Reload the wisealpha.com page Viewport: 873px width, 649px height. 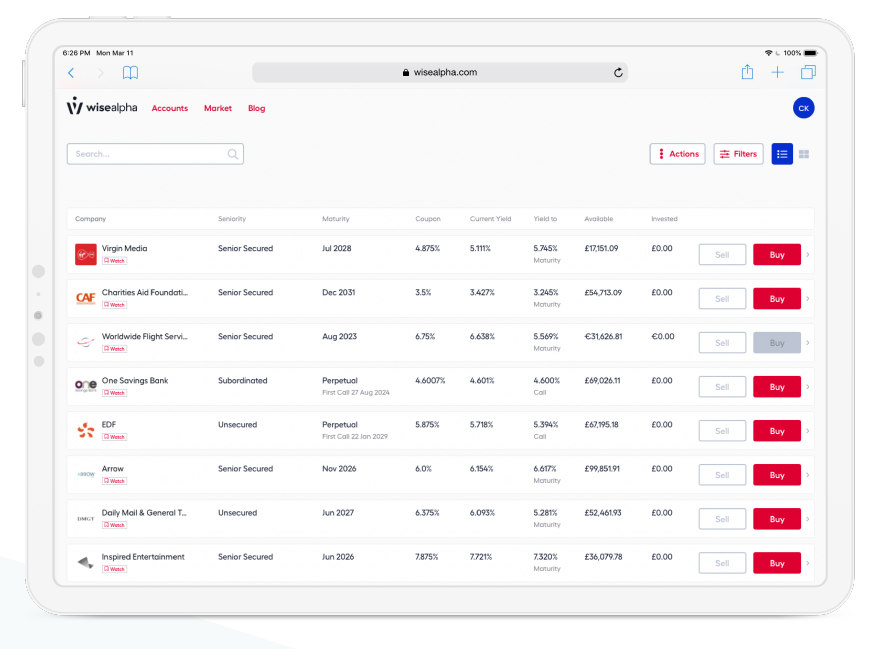(618, 73)
